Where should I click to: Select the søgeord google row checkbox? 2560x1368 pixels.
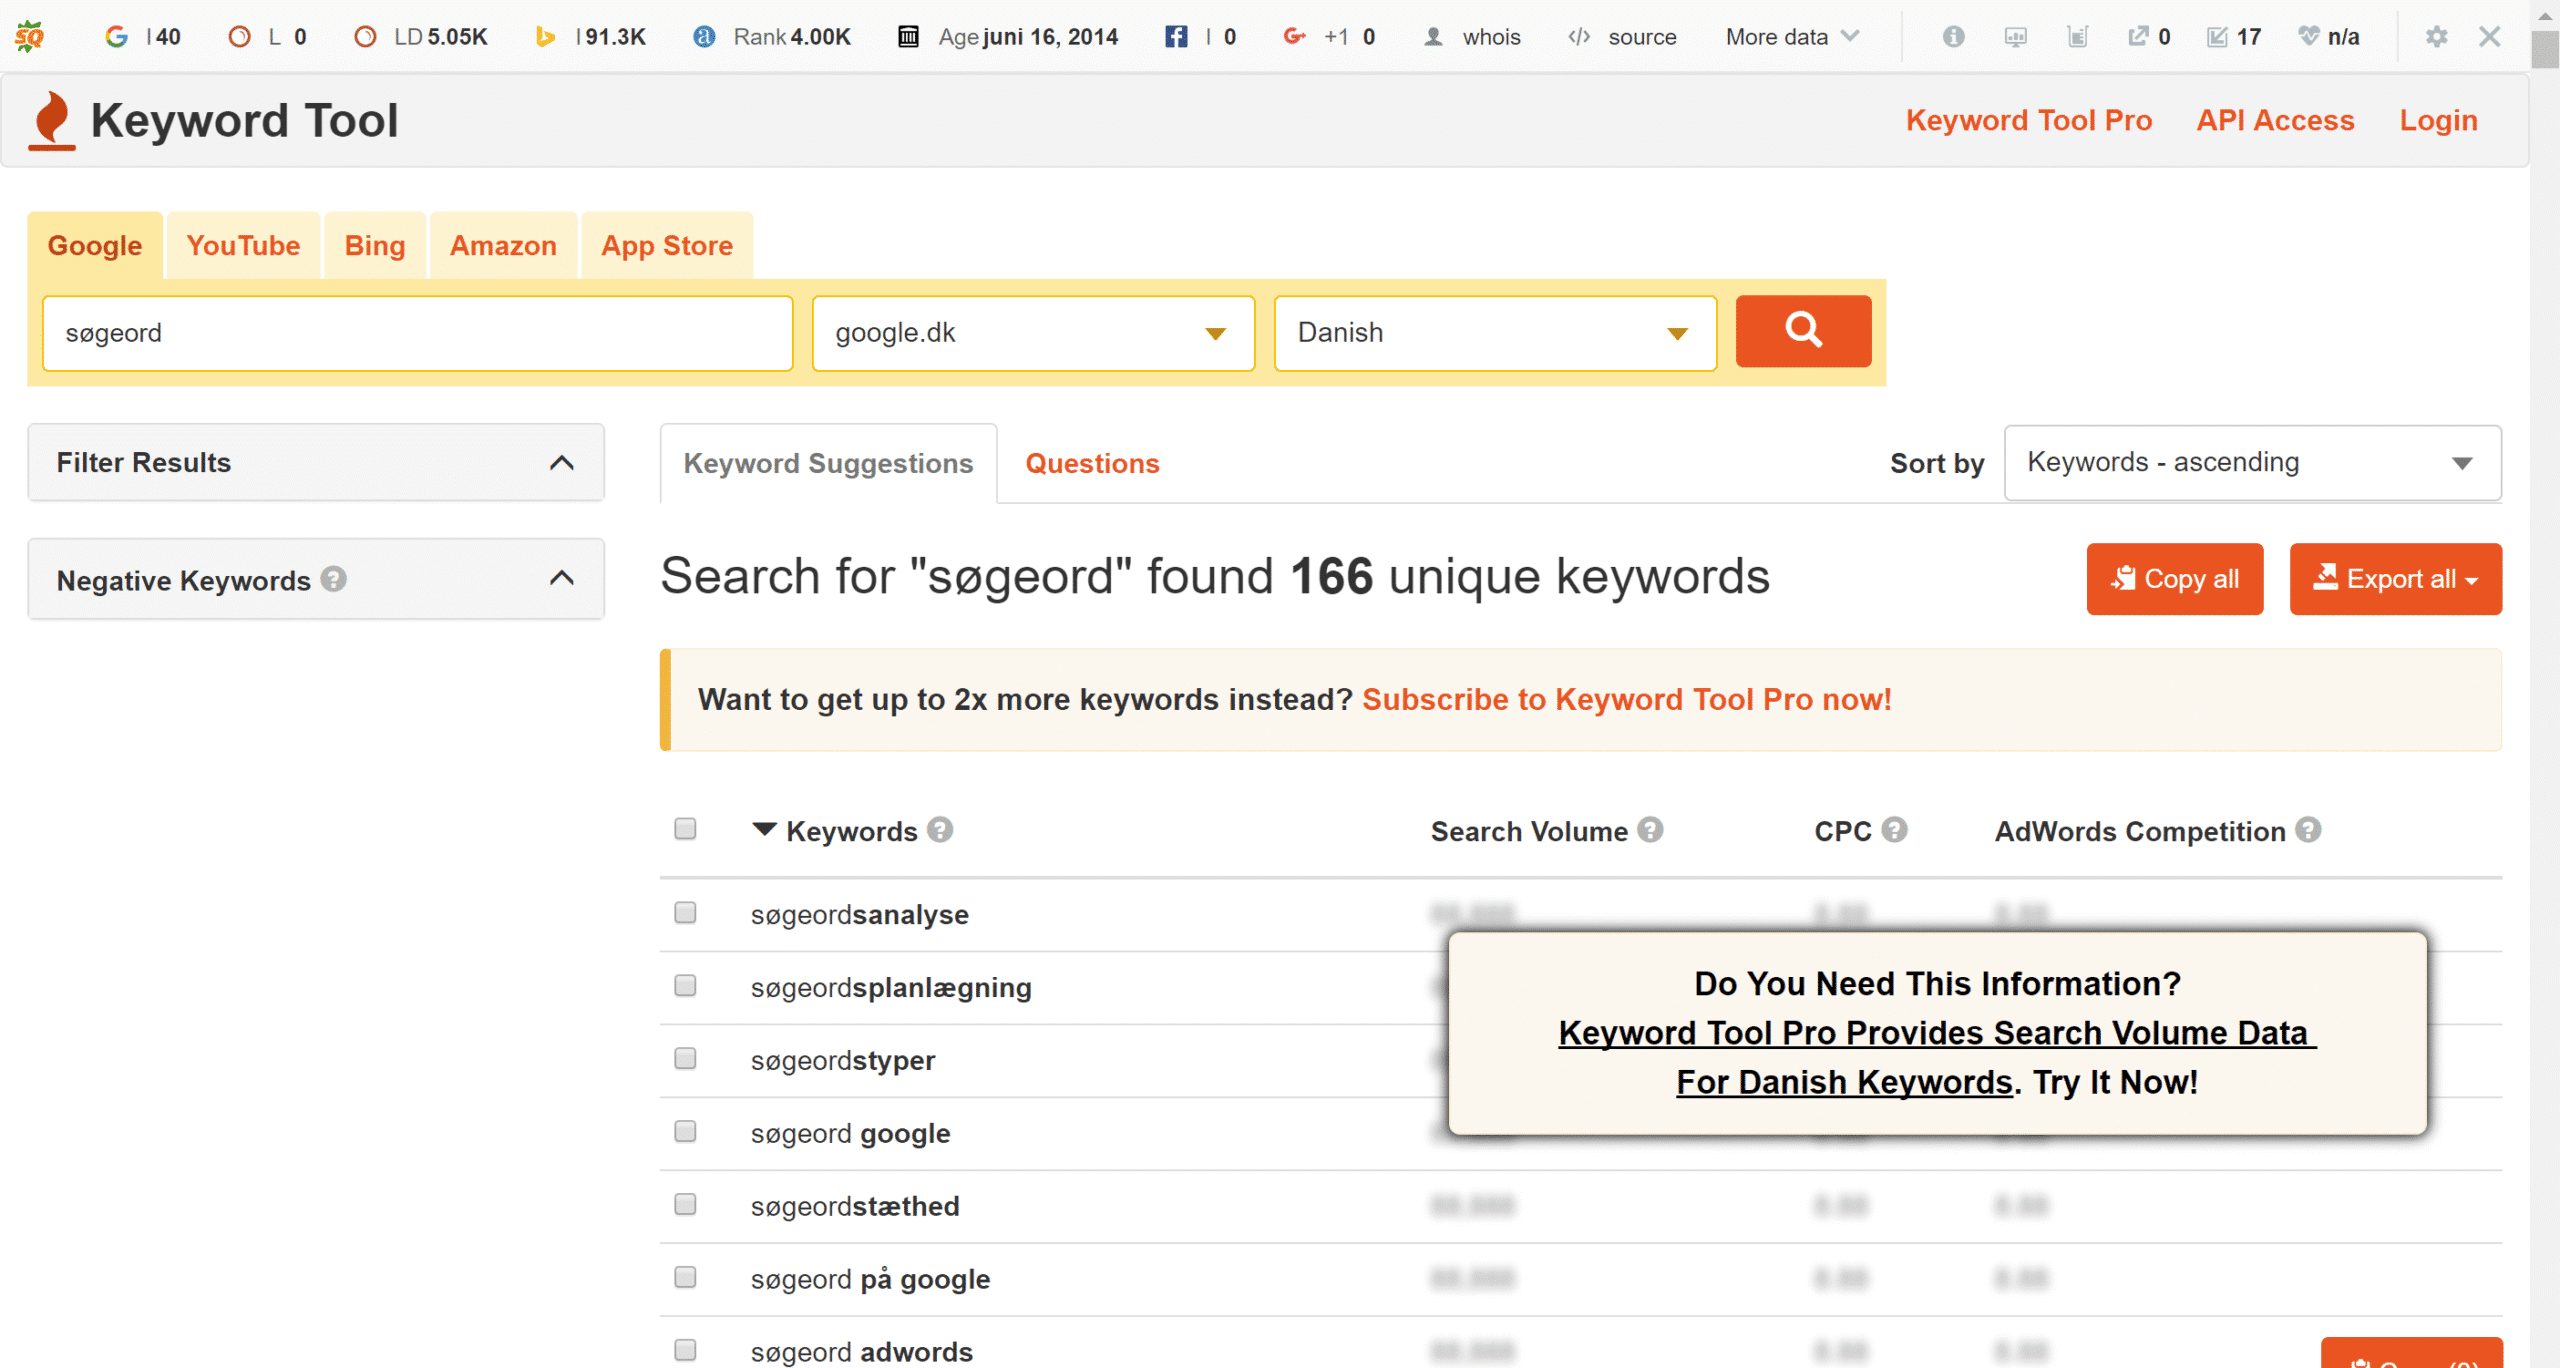[x=685, y=1132]
